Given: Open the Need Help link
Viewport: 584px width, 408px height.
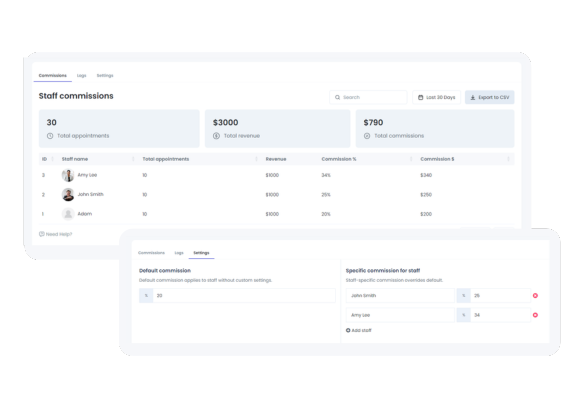Looking at the screenshot, I should point(59,234).
